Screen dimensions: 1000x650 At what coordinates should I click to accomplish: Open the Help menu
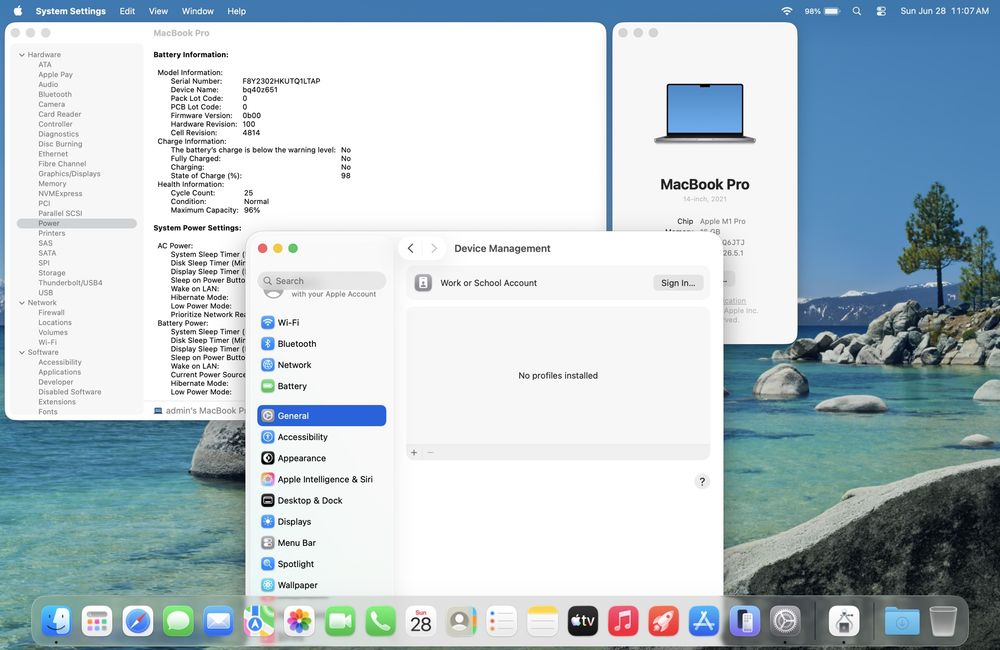tap(237, 11)
